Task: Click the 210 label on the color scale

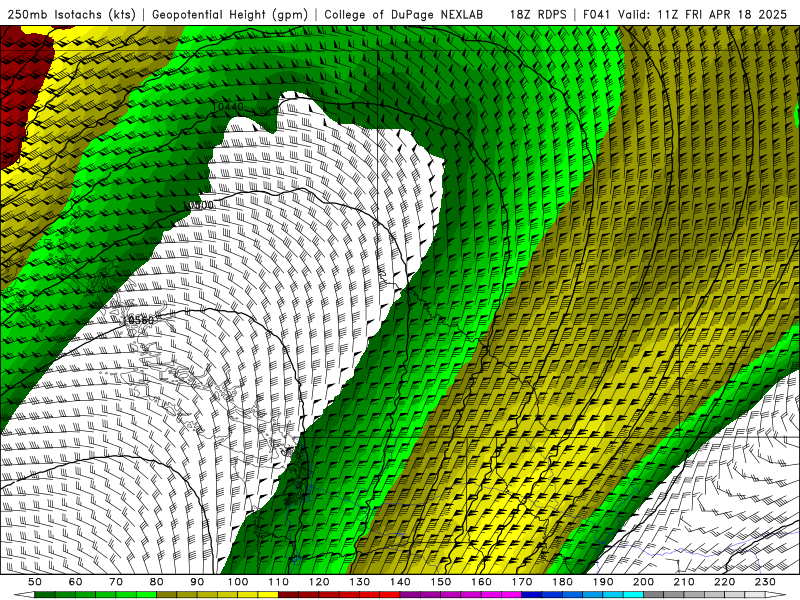Action: (684, 582)
